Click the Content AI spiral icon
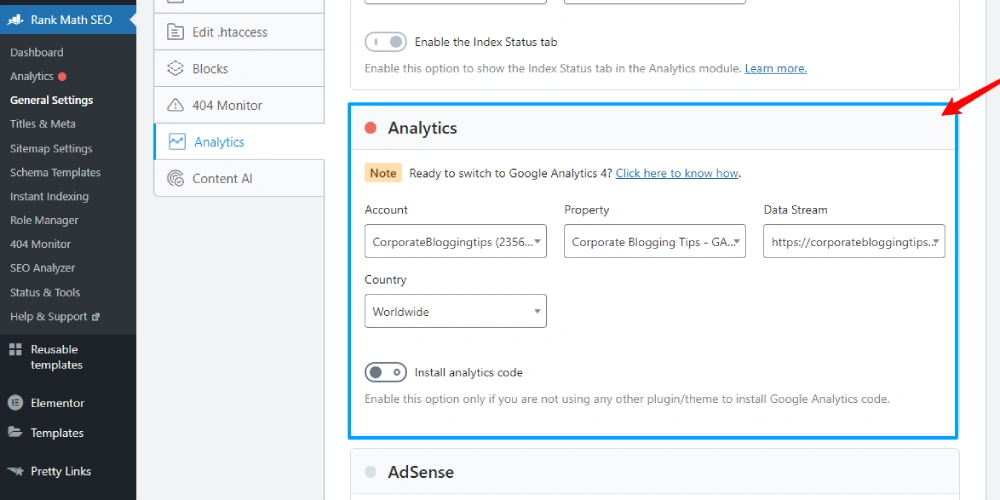Screen dimensions: 1000x500 175,179
